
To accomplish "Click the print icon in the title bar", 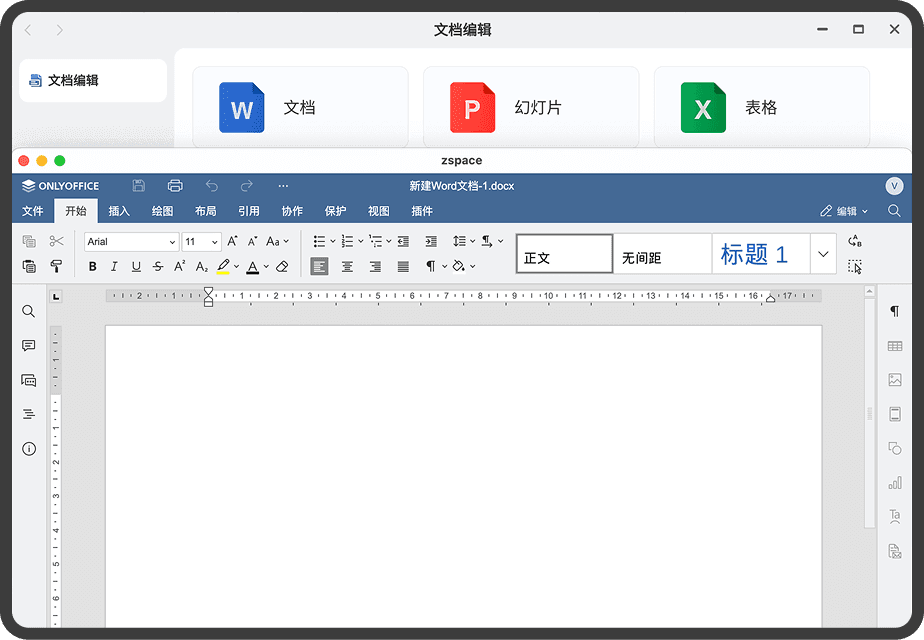I will point(175,186).
